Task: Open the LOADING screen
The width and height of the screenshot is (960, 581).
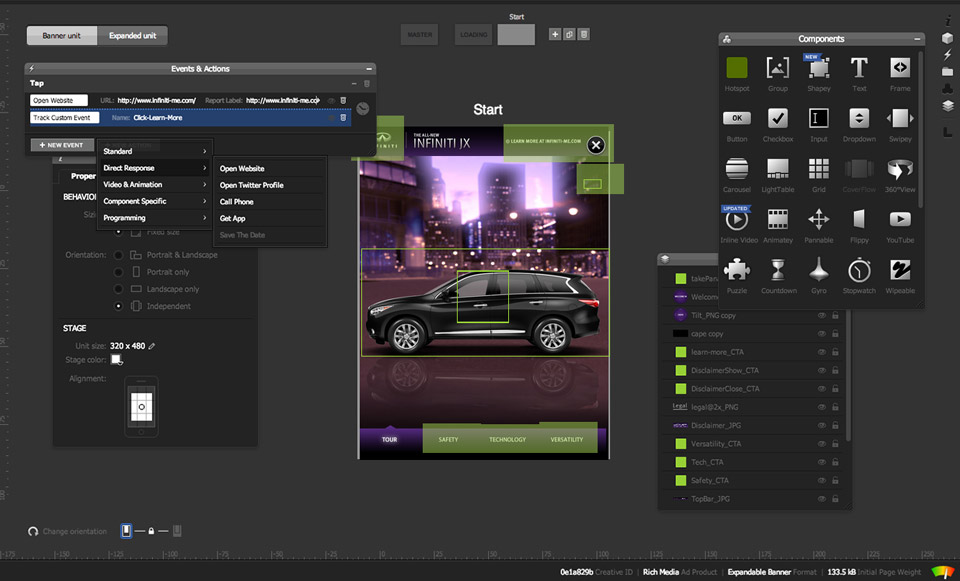Action: click(474, 35)
